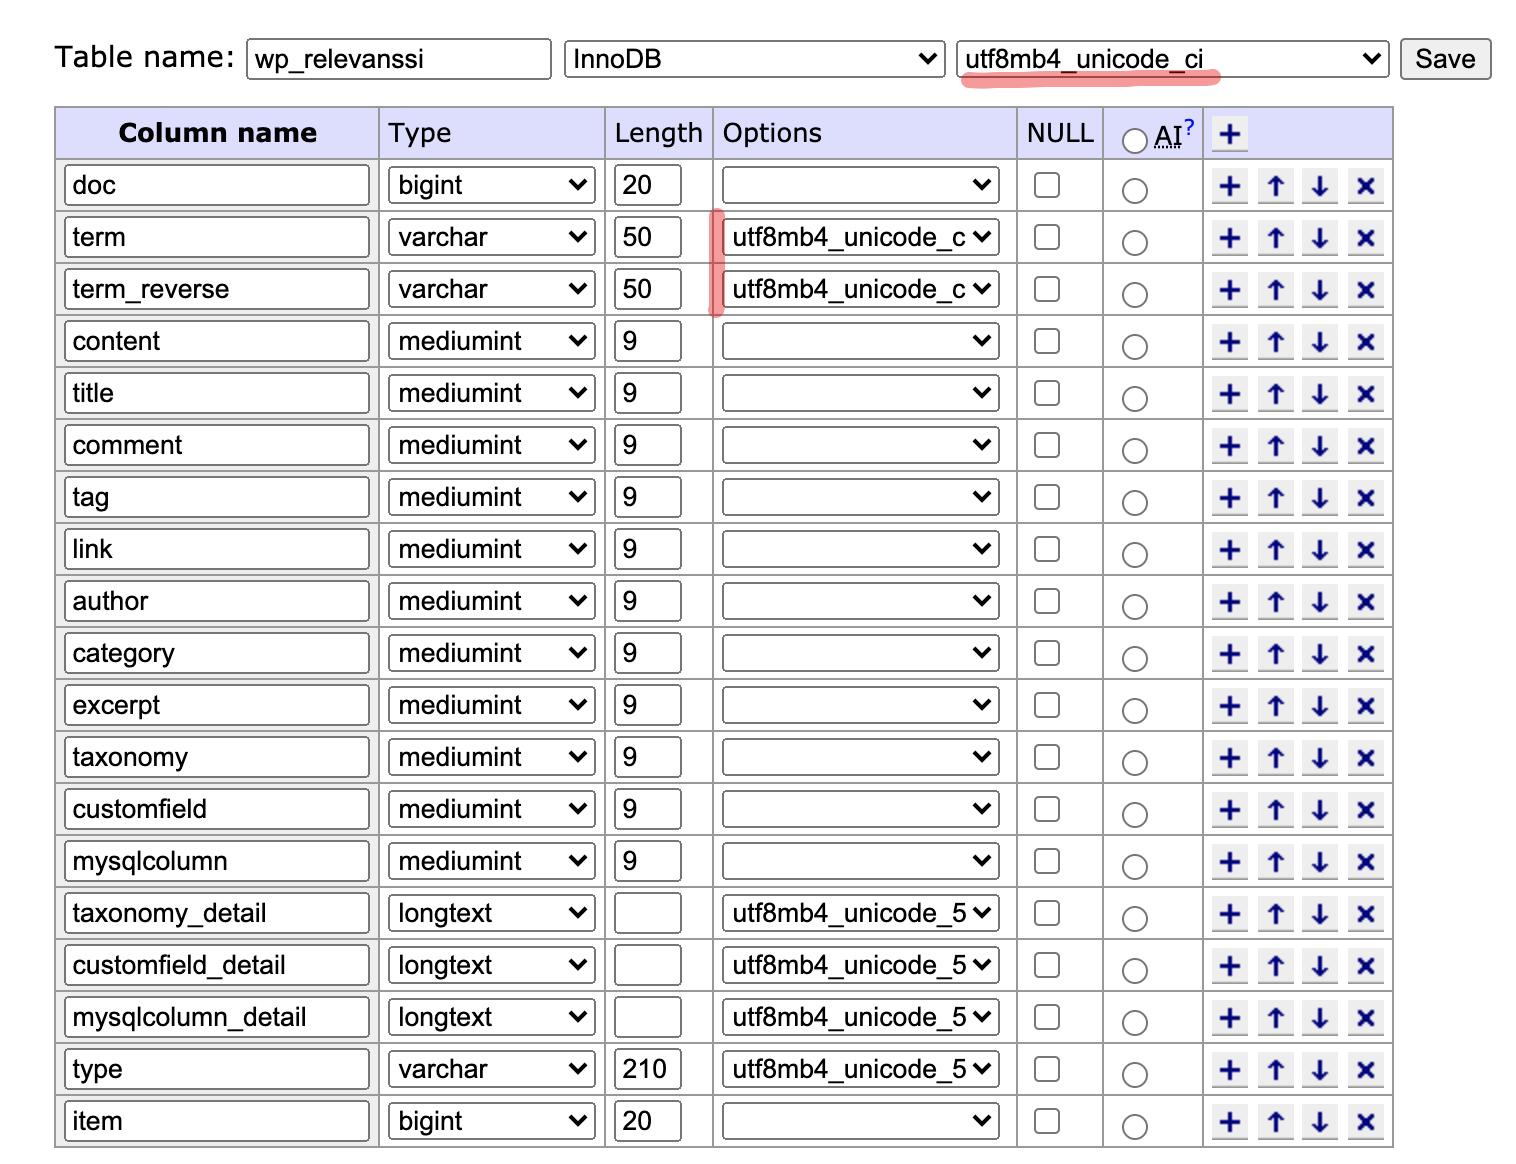Remove the taxonomy column
The image size is (1516, 1164).
(x=1365, y=758)
